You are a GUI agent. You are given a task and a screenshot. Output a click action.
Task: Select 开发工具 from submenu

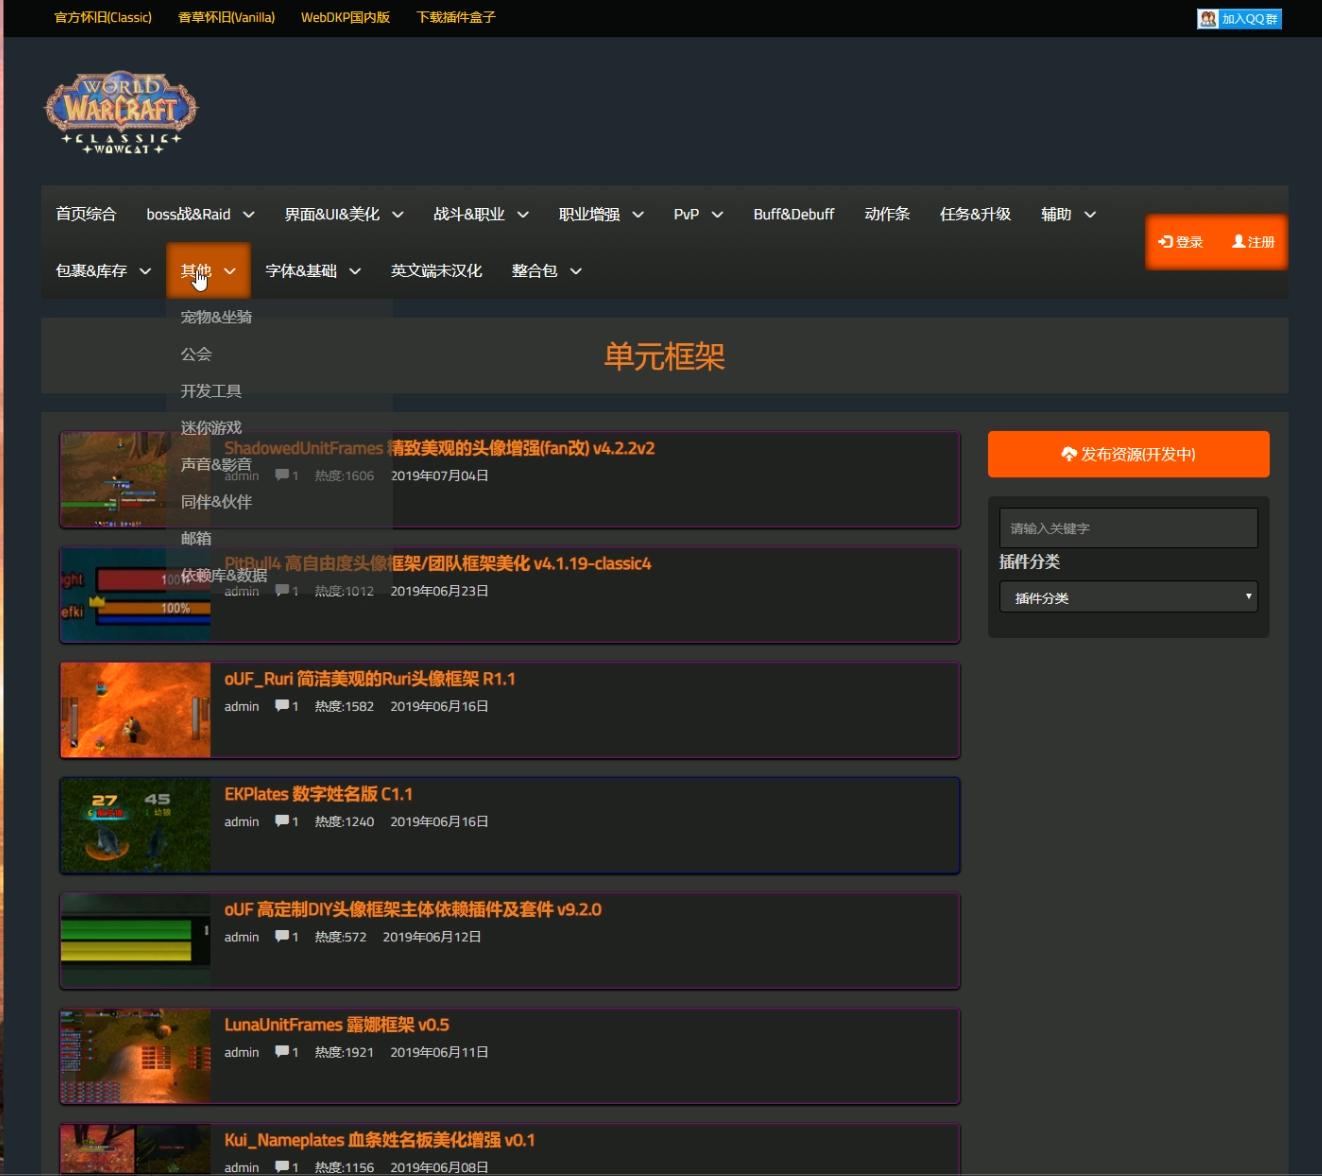211,391
